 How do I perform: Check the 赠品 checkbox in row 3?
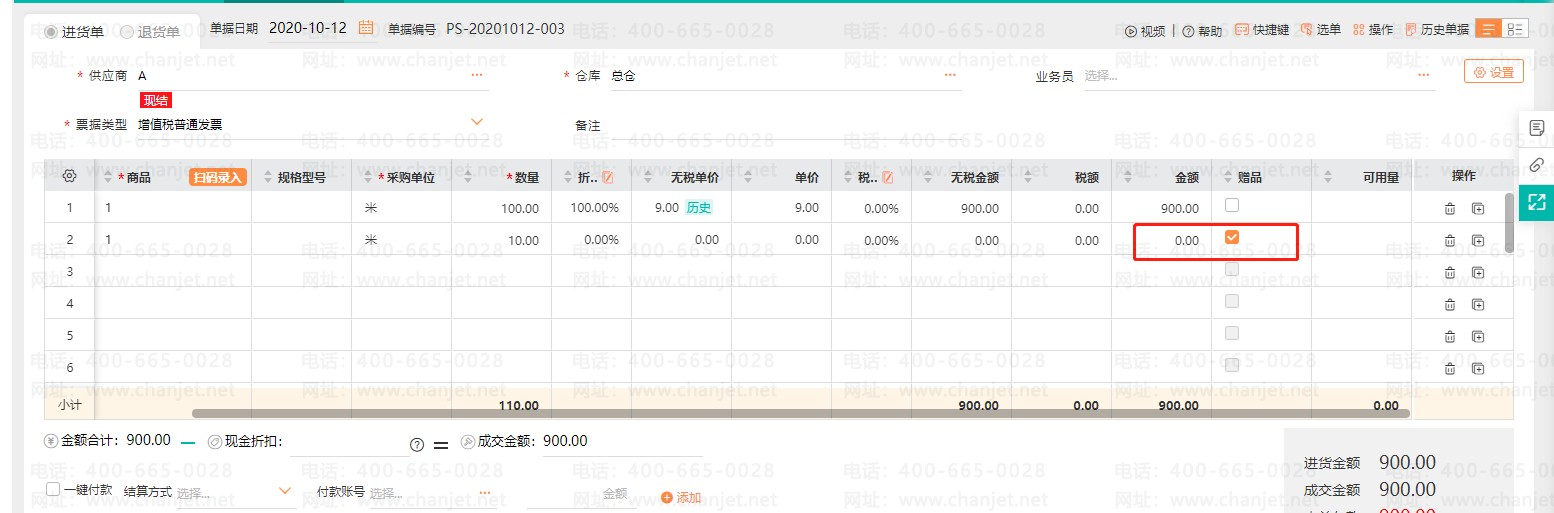click(x=1232, y=269)
